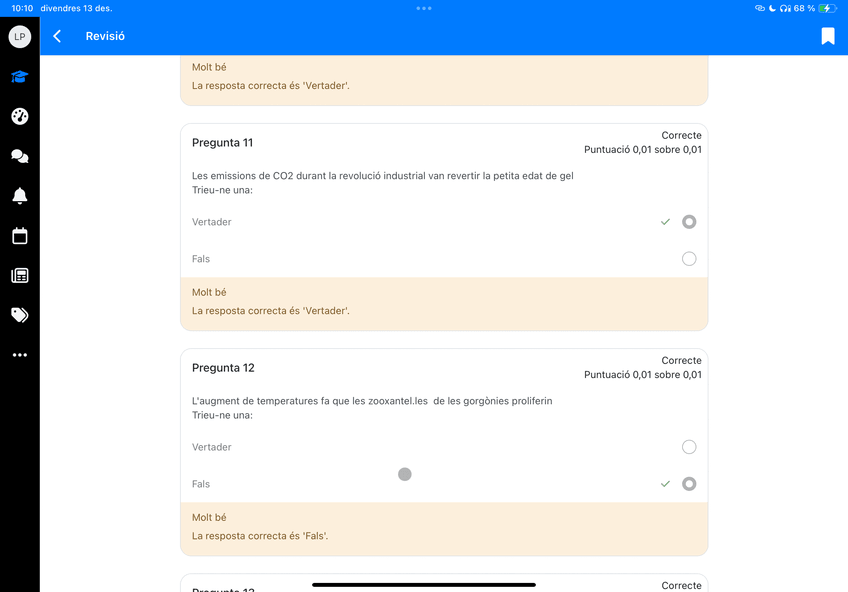Screen dimensions: 848x592
Task: Select Fals radio for Pregunta 12
Action: click(689, 484)
